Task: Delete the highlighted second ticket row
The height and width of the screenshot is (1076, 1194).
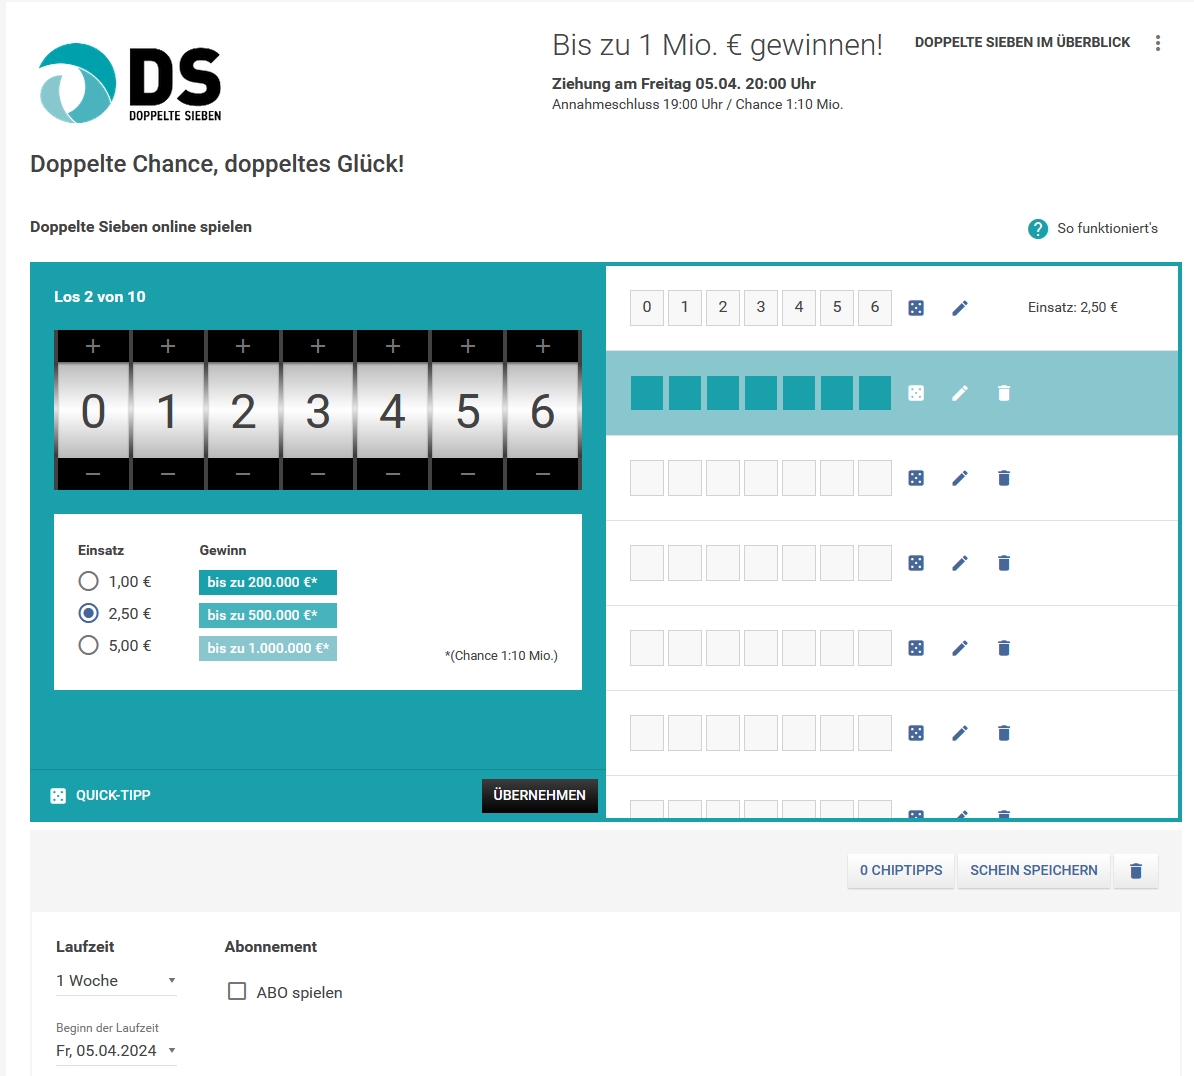Action: [x=1004, y=393]
